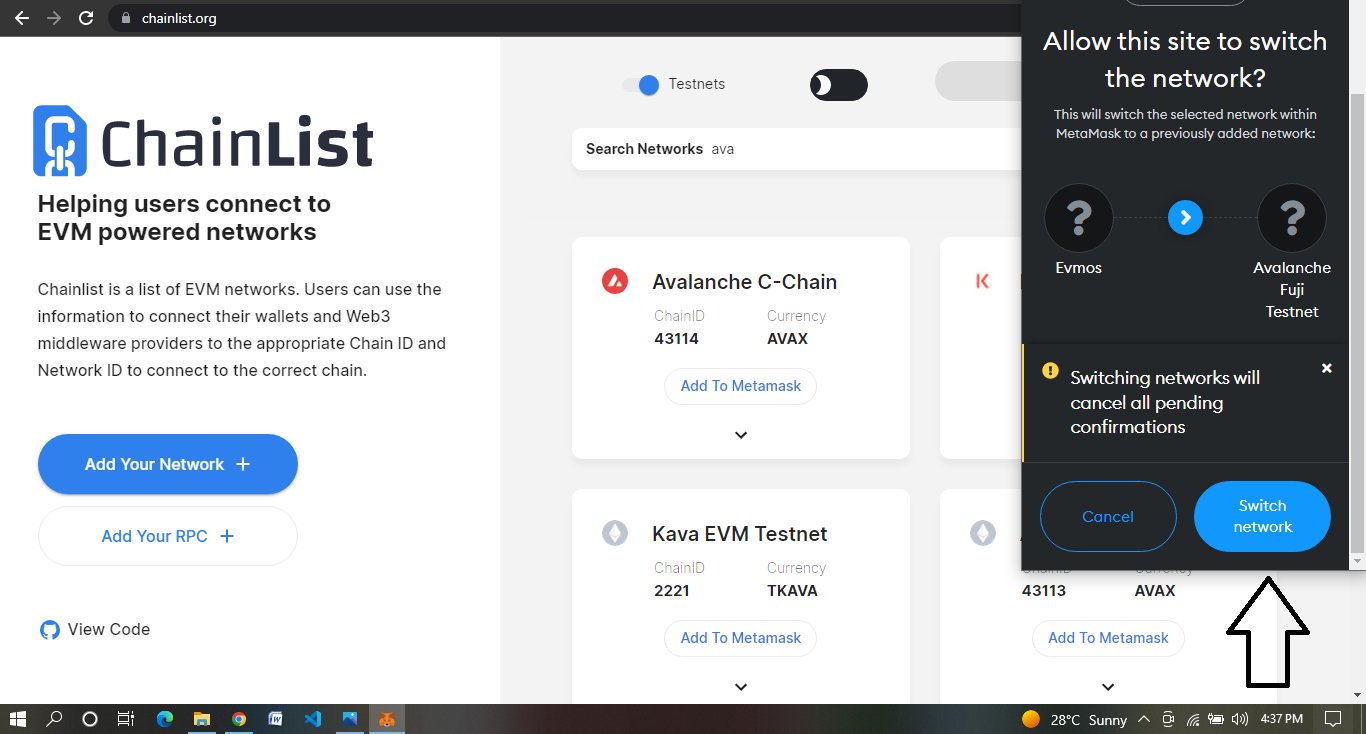This screenshot has width=1366, height=734.
Task: Click the site security lock icon
Action: click(125, 18)
